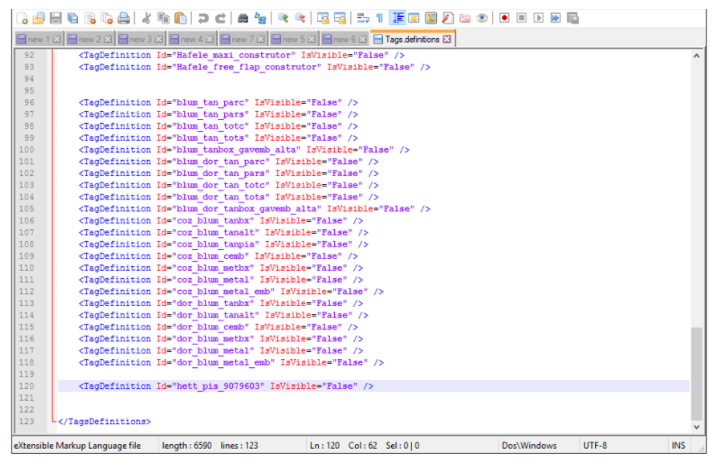Place cursor on hett_pis_9079603 line
Viewport: 723px width, 466px height.
coord(373,386)
